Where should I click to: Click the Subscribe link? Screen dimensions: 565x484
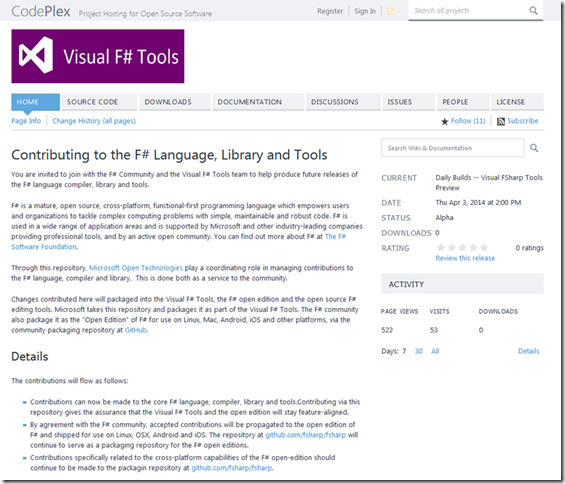522,121
